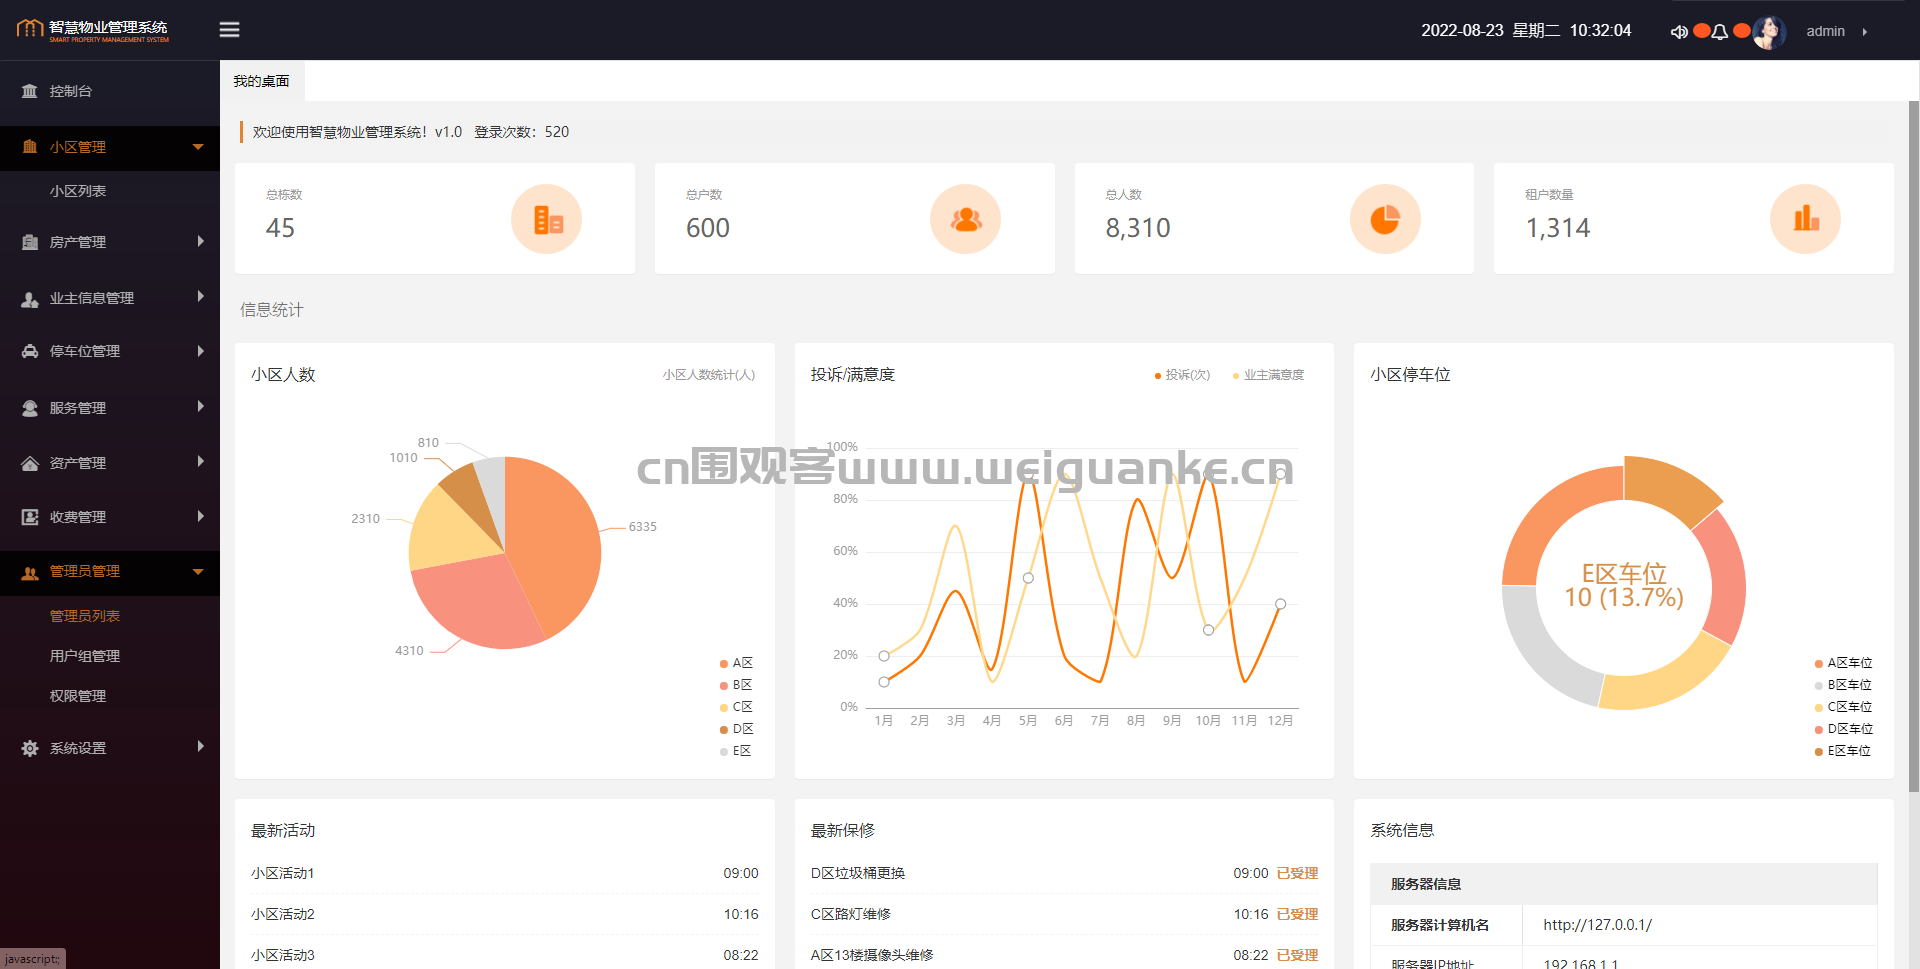Image resolution: width=1920 pixels, height=969 pixels.
Task: Toggle C区 in the pie legend
Action: (736, 707)
